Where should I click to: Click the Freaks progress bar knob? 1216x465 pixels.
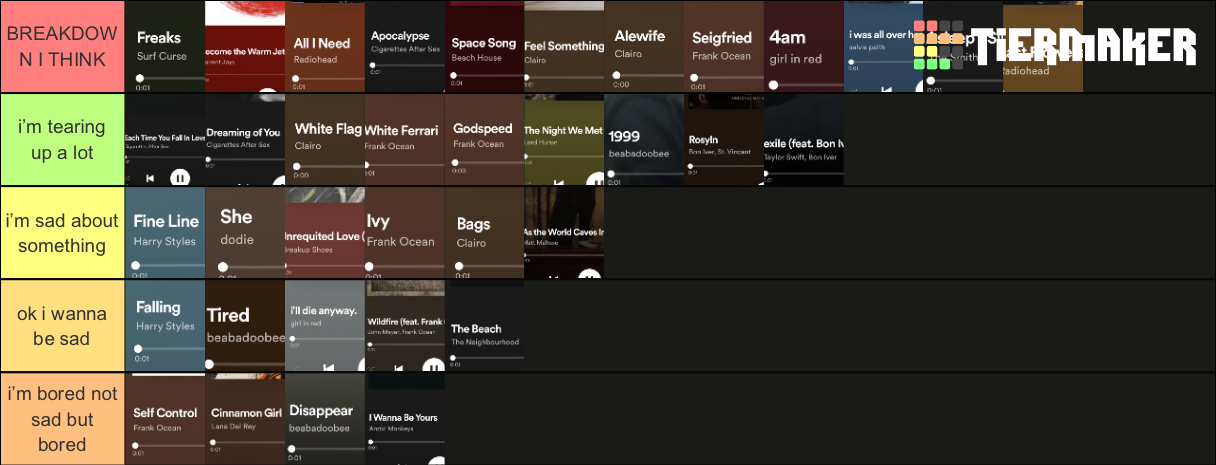[x=140, y=78]
